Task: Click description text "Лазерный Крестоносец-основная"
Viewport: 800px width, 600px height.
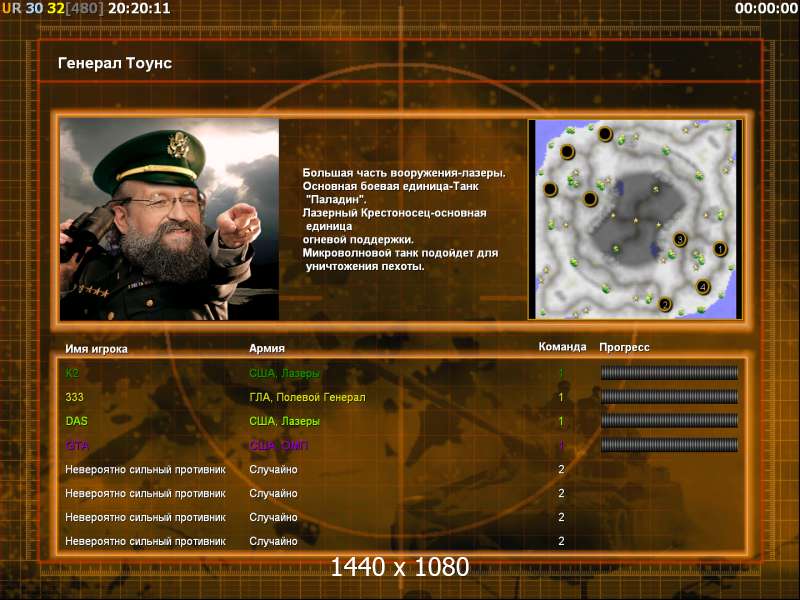Action: (394, 213)
